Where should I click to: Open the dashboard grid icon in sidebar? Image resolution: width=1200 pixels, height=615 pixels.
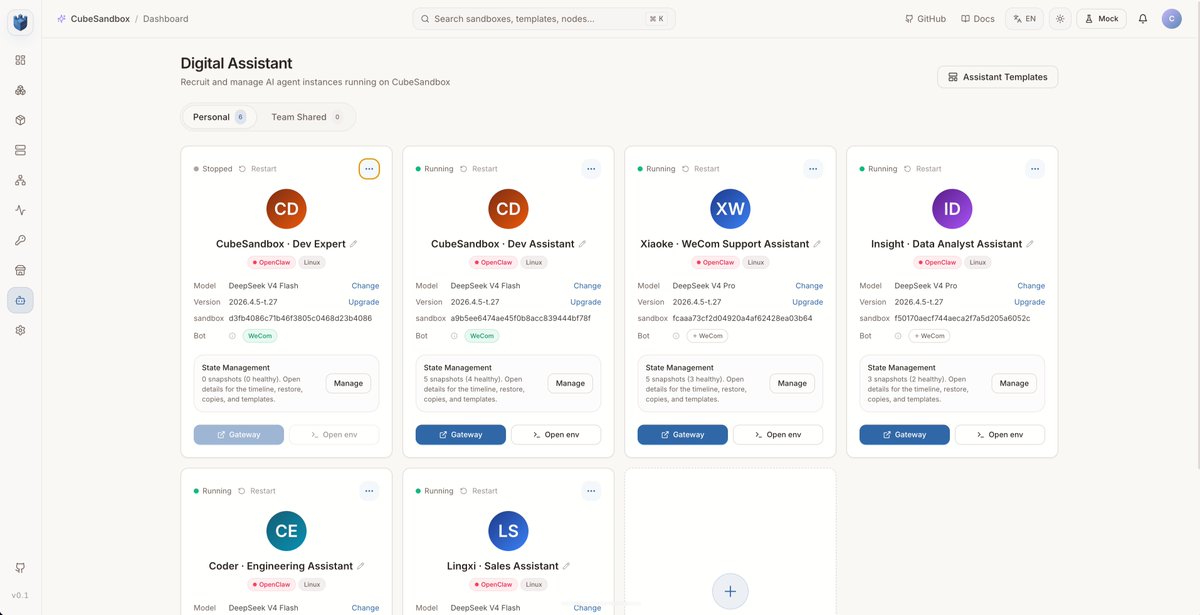20,60
